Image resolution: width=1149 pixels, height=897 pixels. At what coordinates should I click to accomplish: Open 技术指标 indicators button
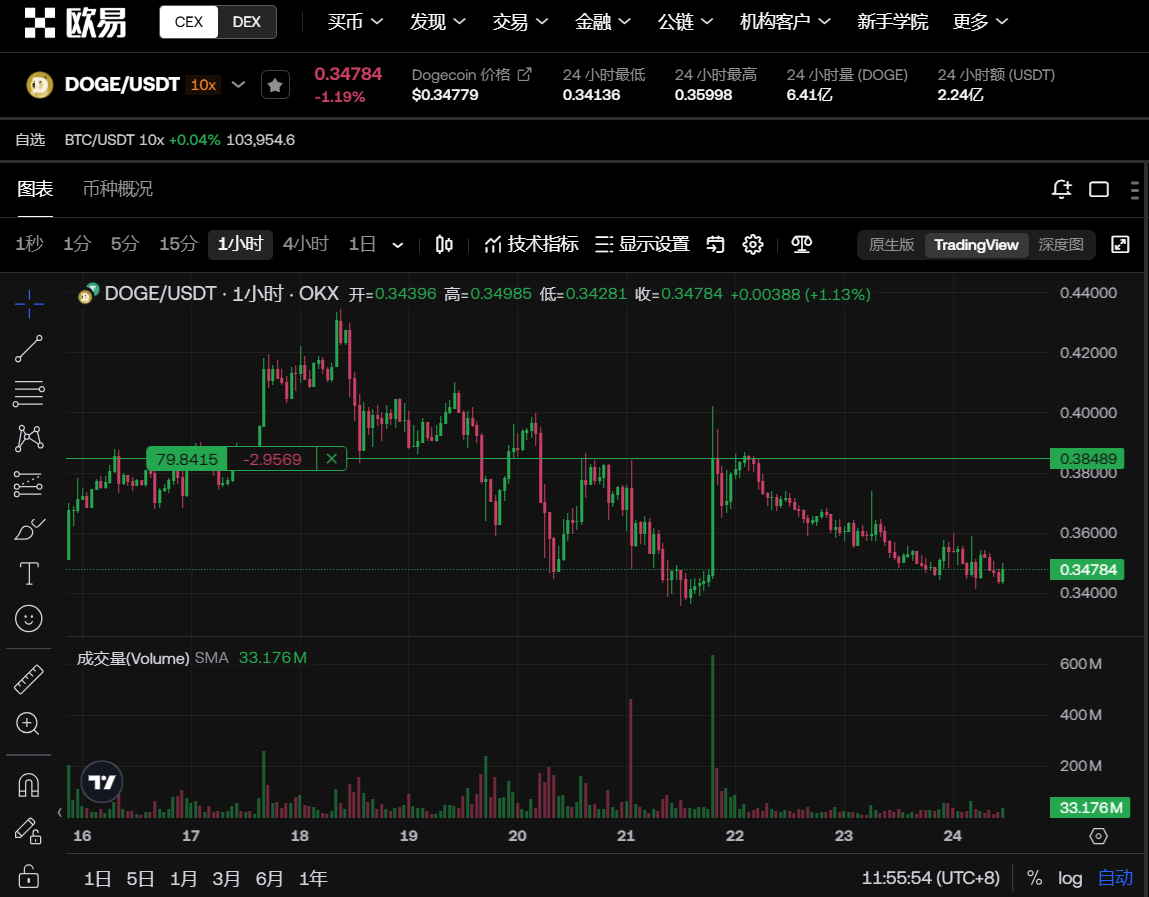click(531, 245)
